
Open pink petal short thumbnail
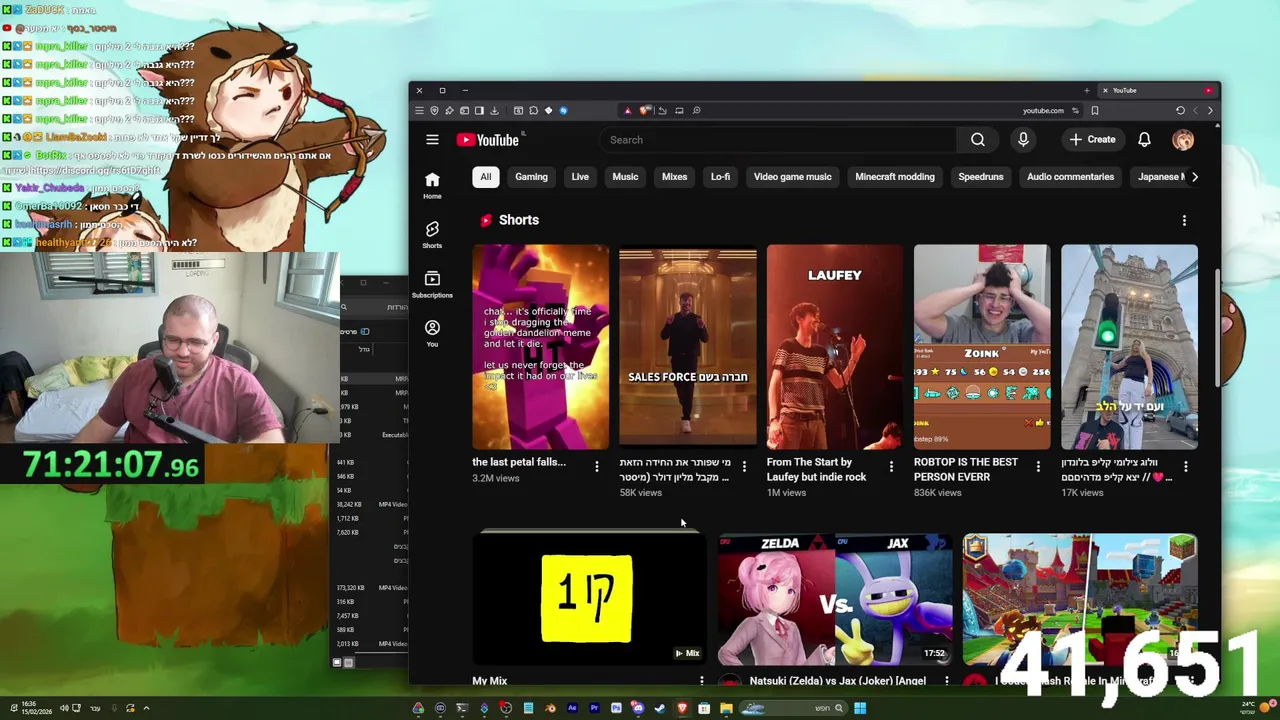pos(540,346)
